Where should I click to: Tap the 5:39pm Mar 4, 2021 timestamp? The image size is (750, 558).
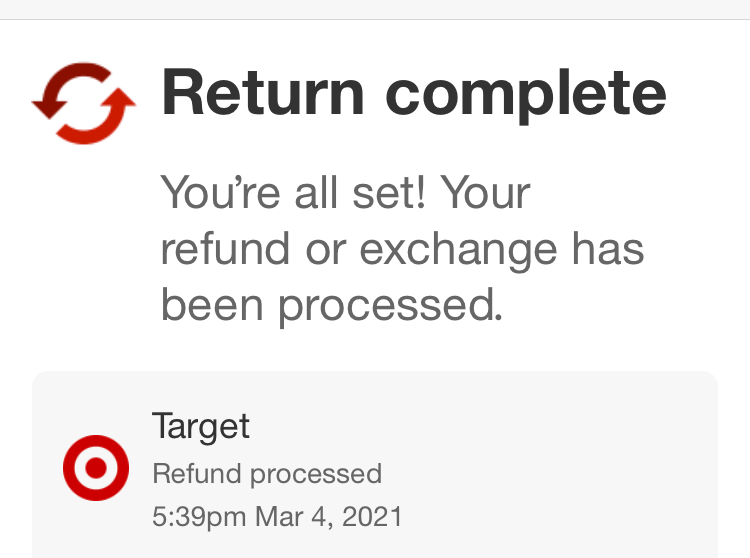[277, 517]
